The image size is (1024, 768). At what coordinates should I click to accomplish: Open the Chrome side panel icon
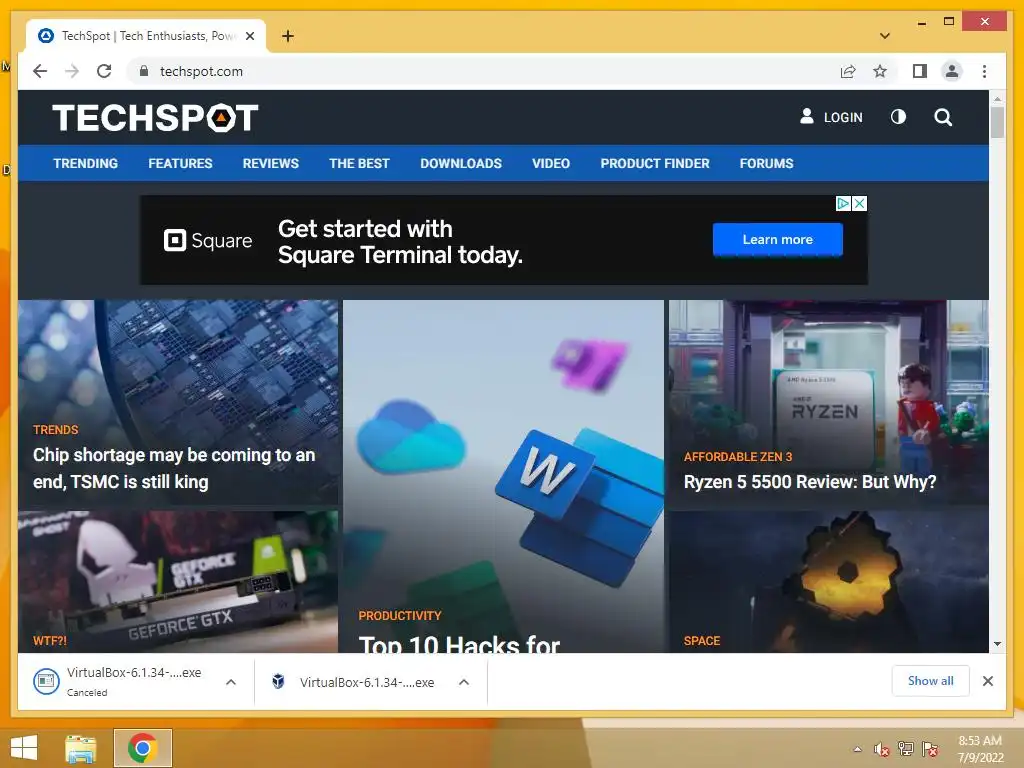(920, 71)
